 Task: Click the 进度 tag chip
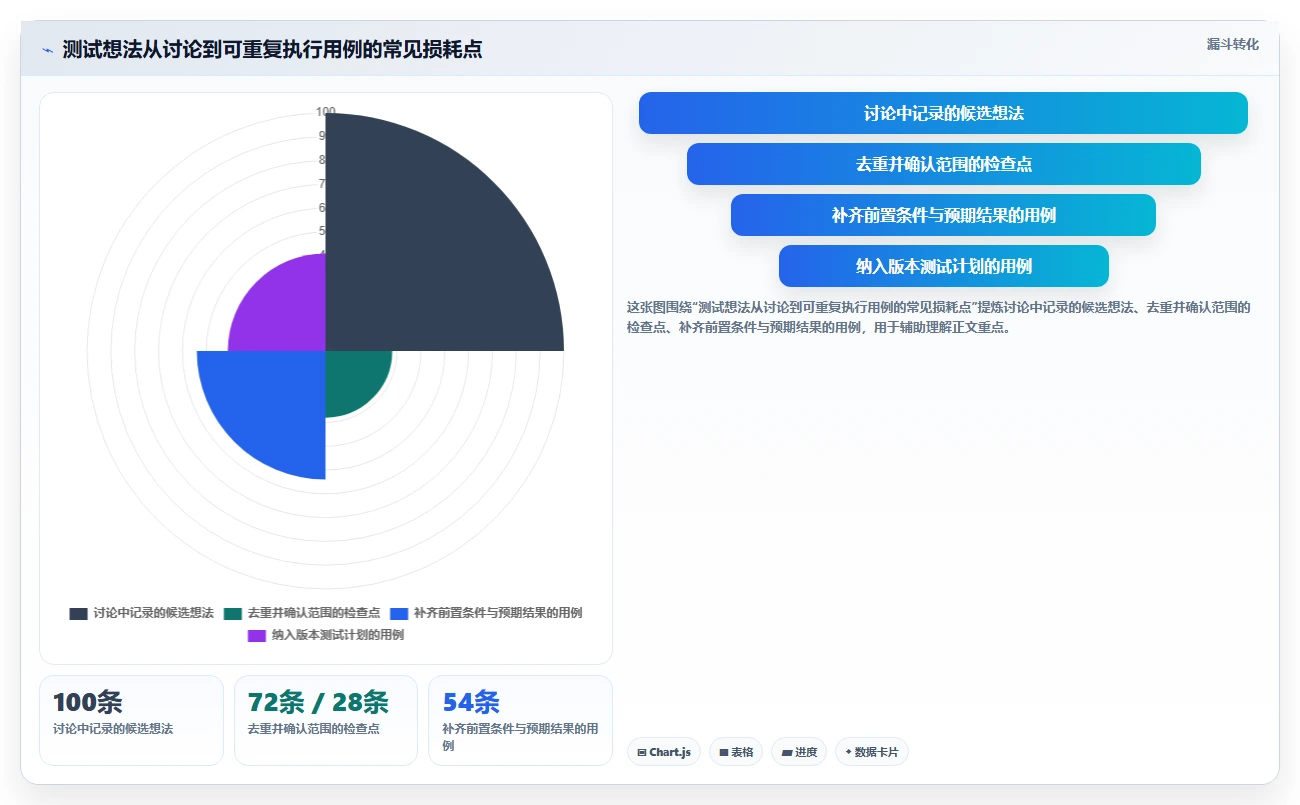799,752
